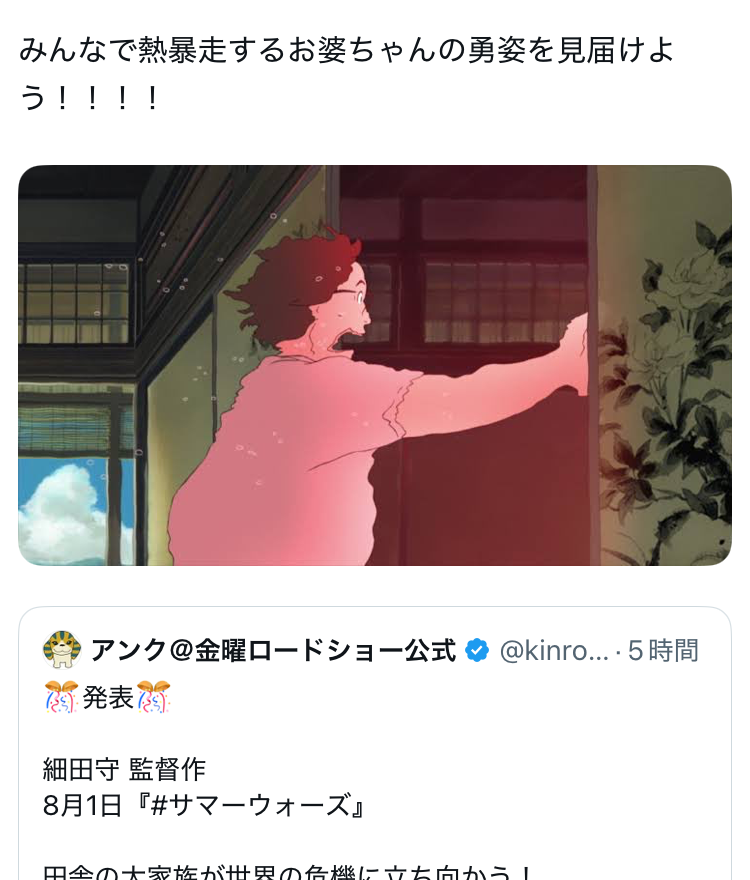The height and width of the screenshot is (880, 750).
Task: Click the 5時間 timestamp
Action: pos(663,650)
